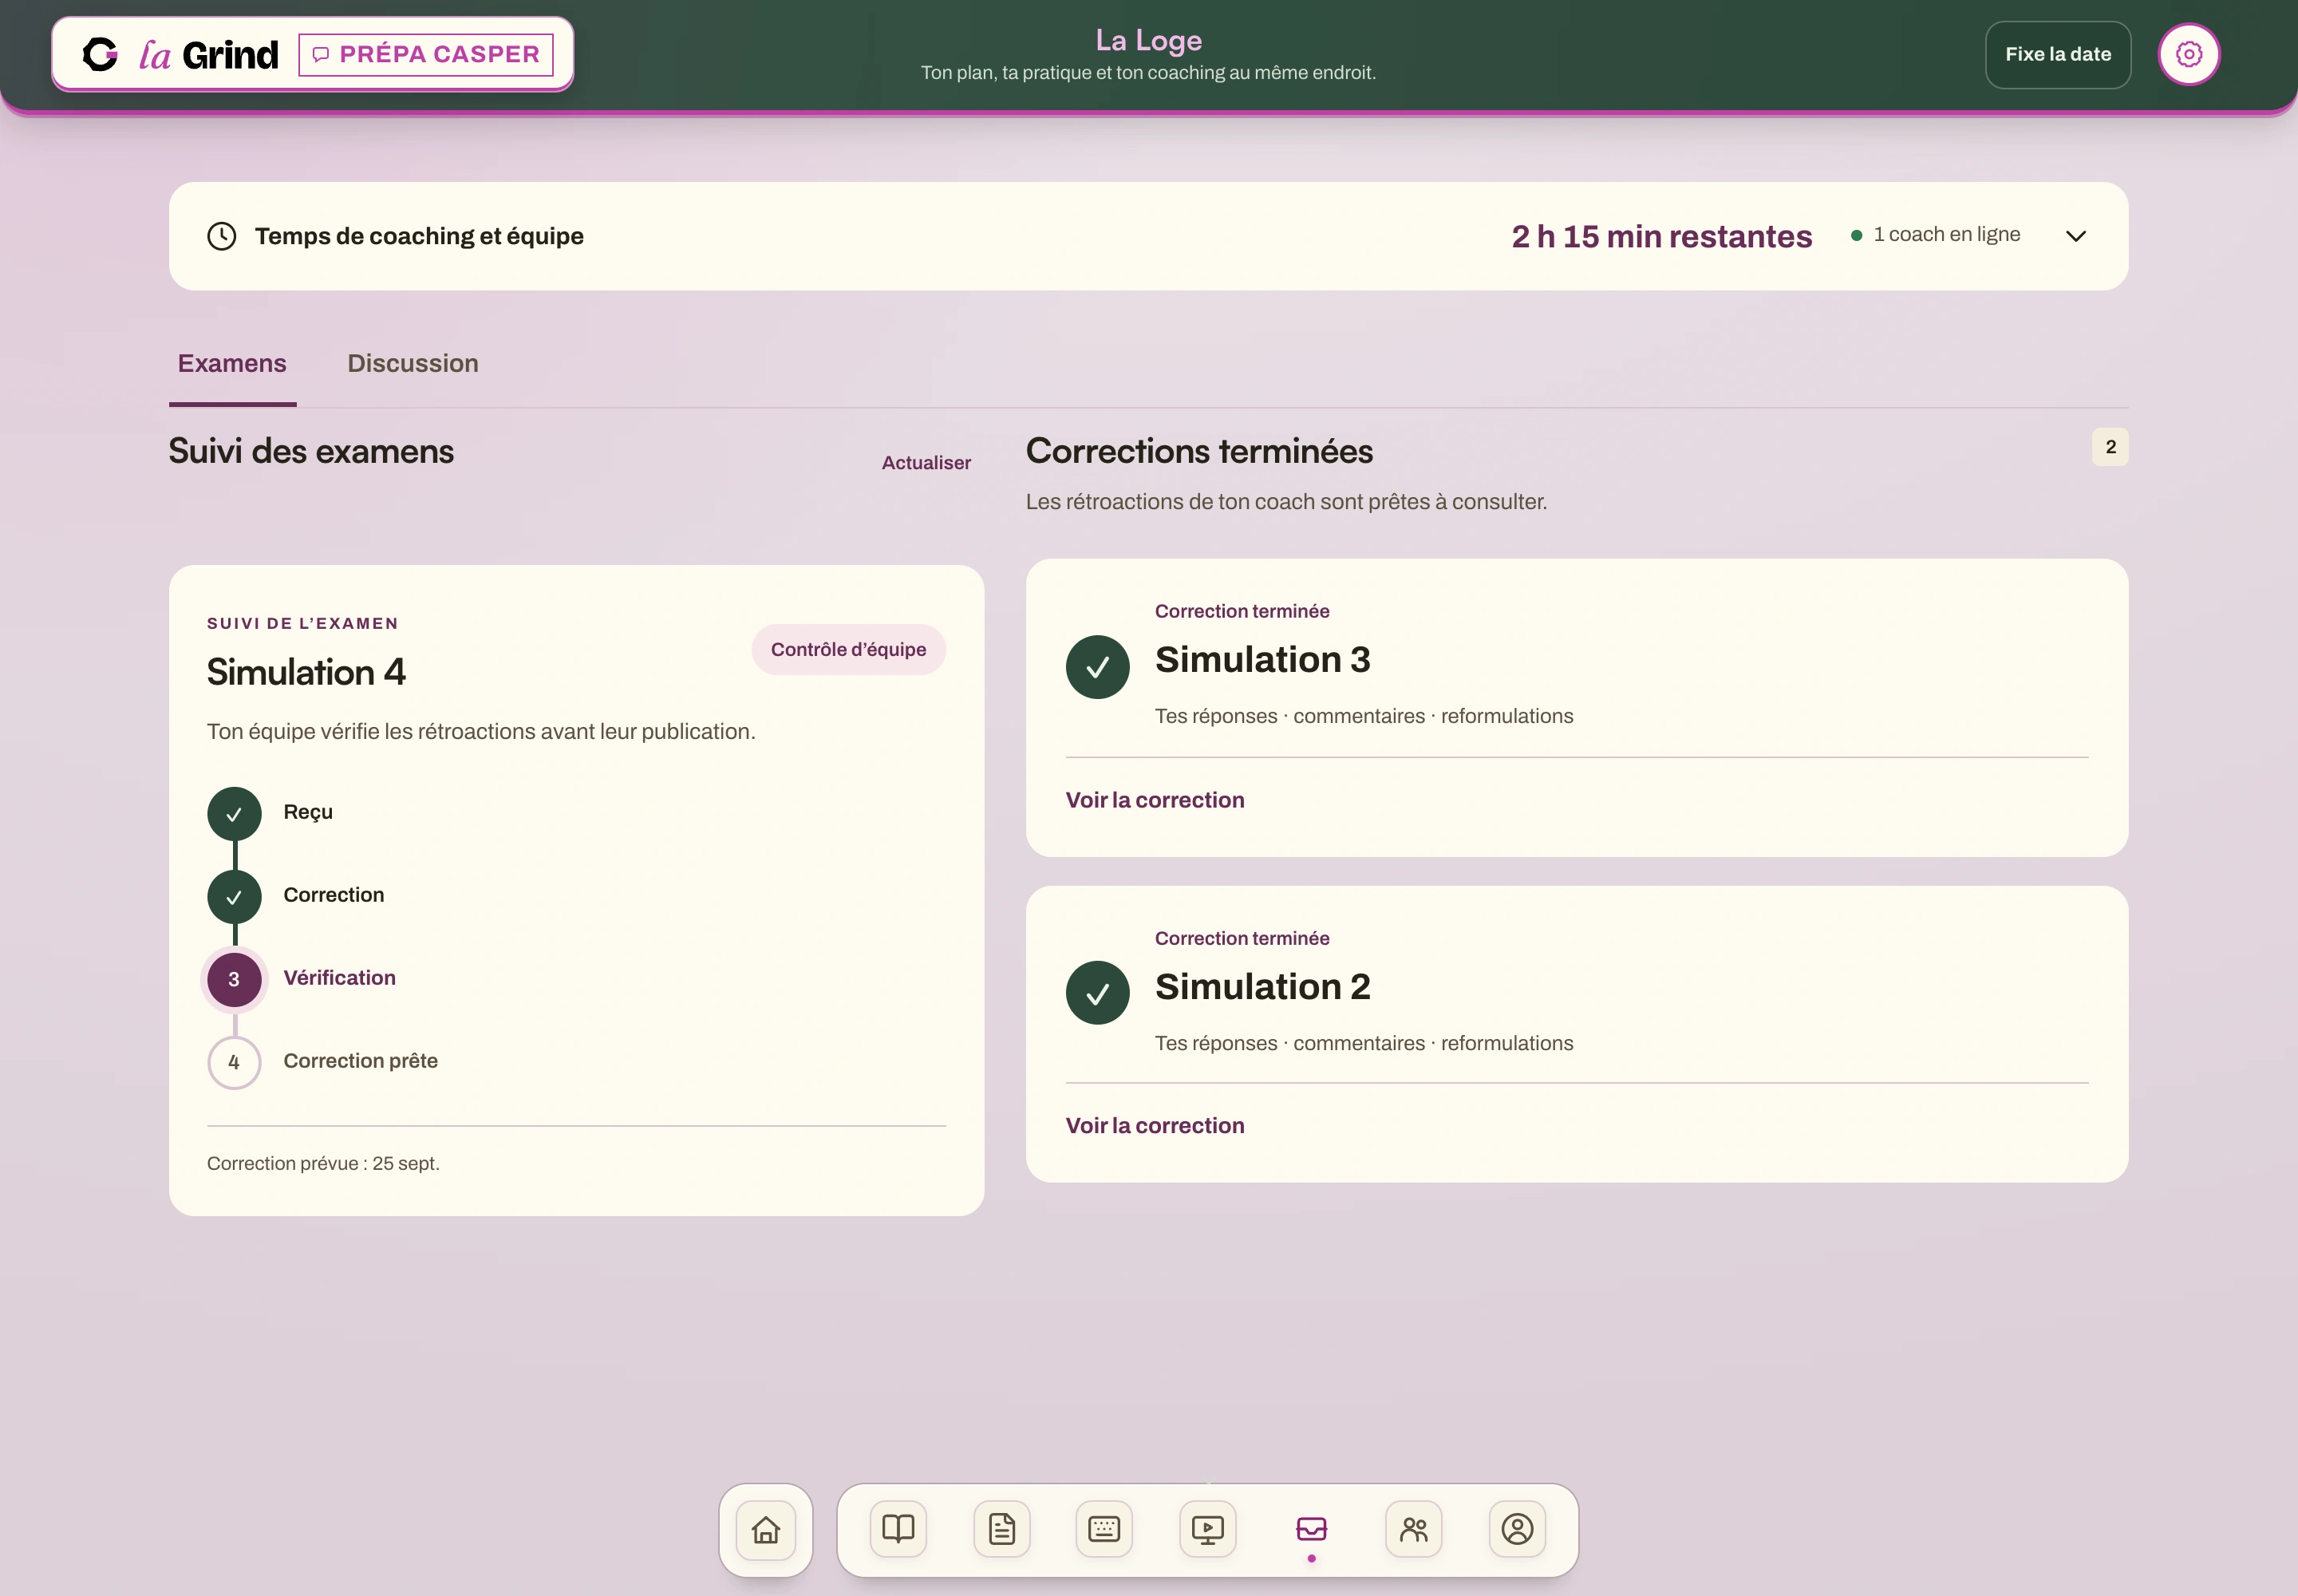2298x1596 pixels.
Task: Click the Correction prête step label
Action: (x=360, y=1061)
